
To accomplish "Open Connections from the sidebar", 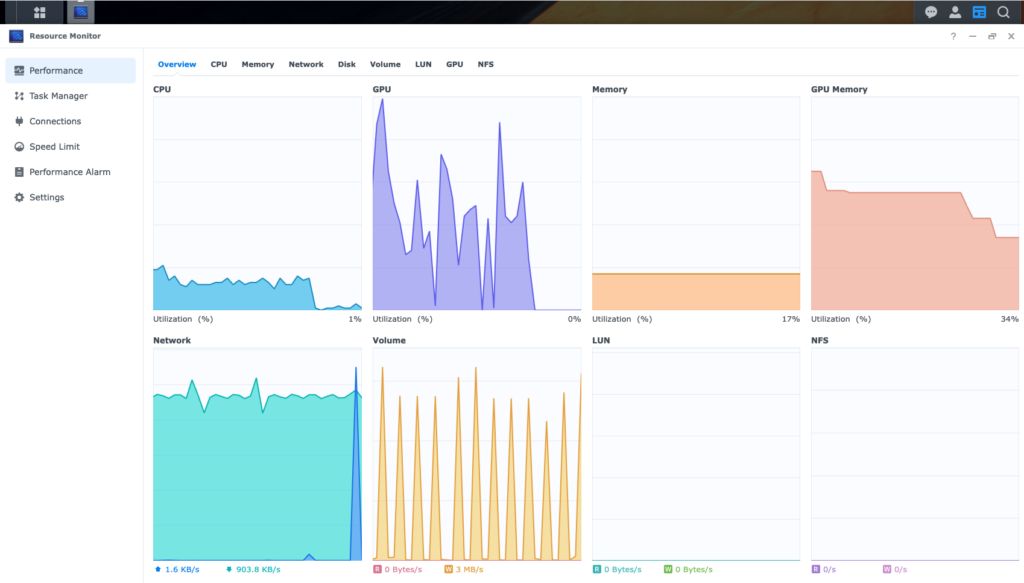I will (x=55, y=121).
